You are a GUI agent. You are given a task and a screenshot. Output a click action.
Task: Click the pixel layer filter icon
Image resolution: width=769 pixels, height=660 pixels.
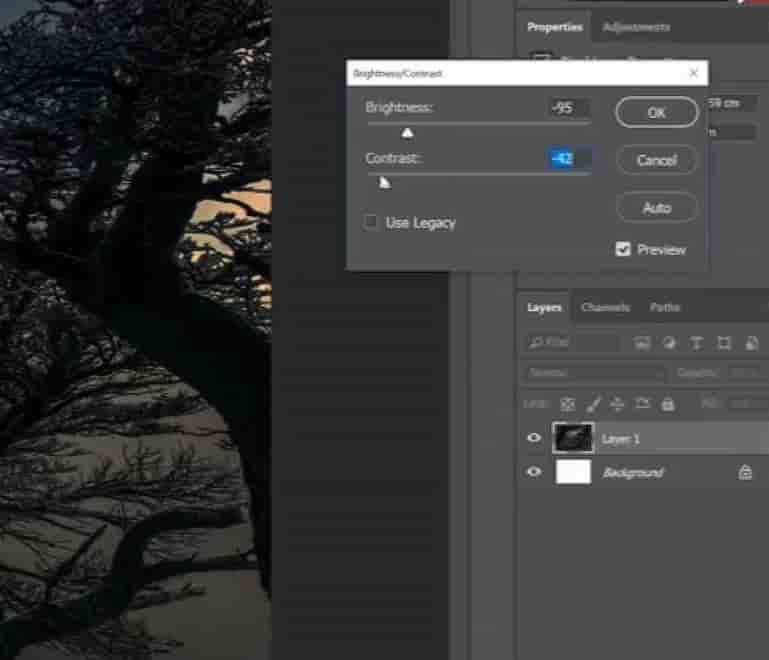point(643,343)
